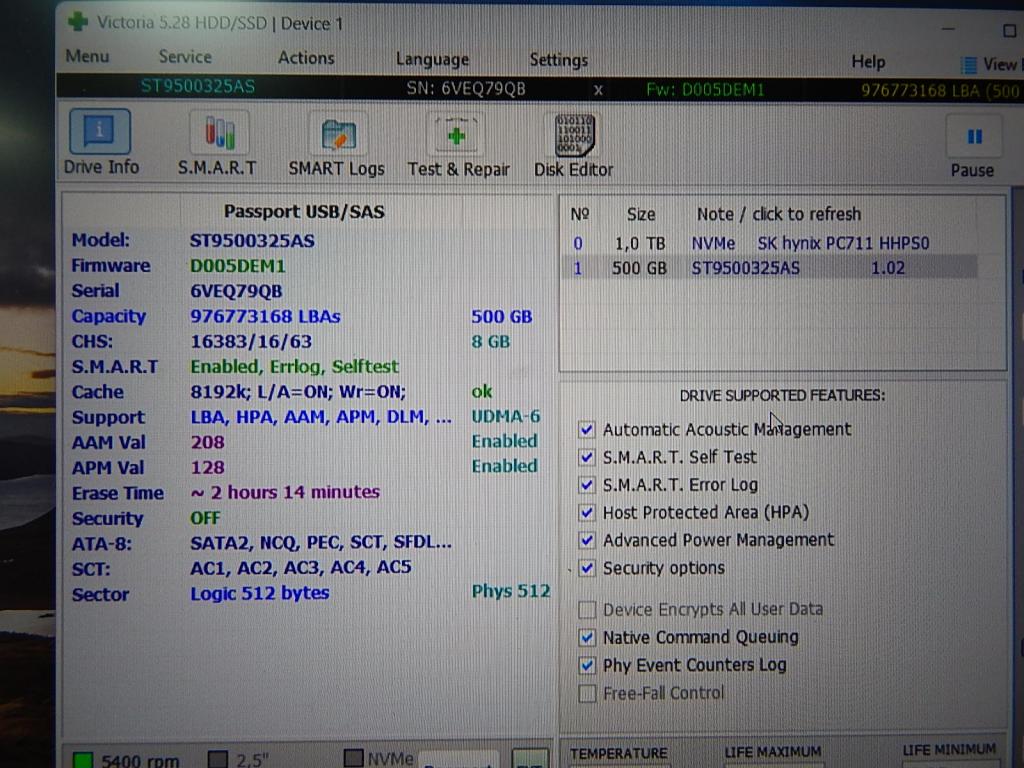Open the Menu menu
Screen dimensions: 1024x768
(87, 56)
